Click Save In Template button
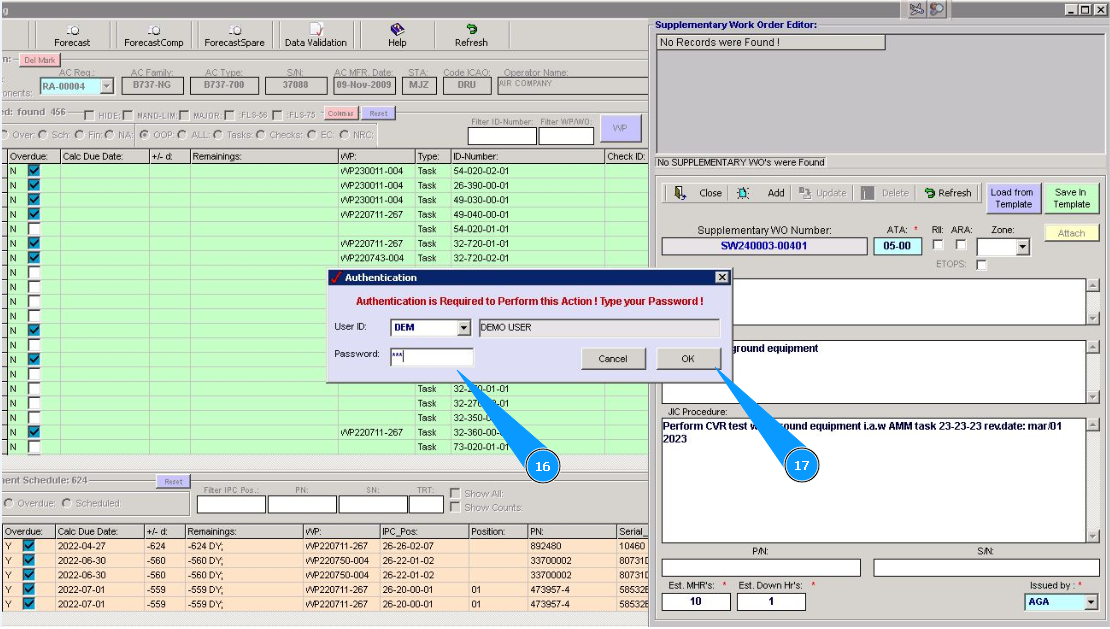The height and width of the screenshot is (629, 1110). pyautogui.click(x=1071, y=198)
